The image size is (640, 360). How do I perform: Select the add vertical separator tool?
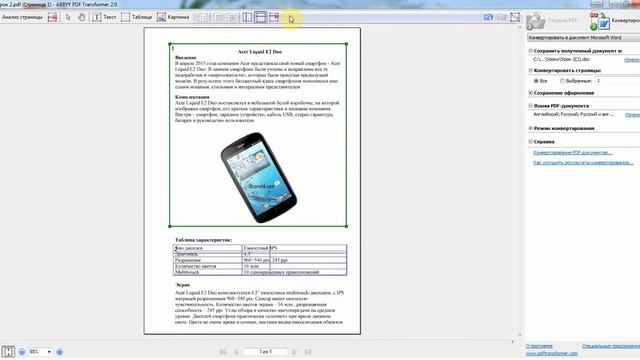coord(247,17)
